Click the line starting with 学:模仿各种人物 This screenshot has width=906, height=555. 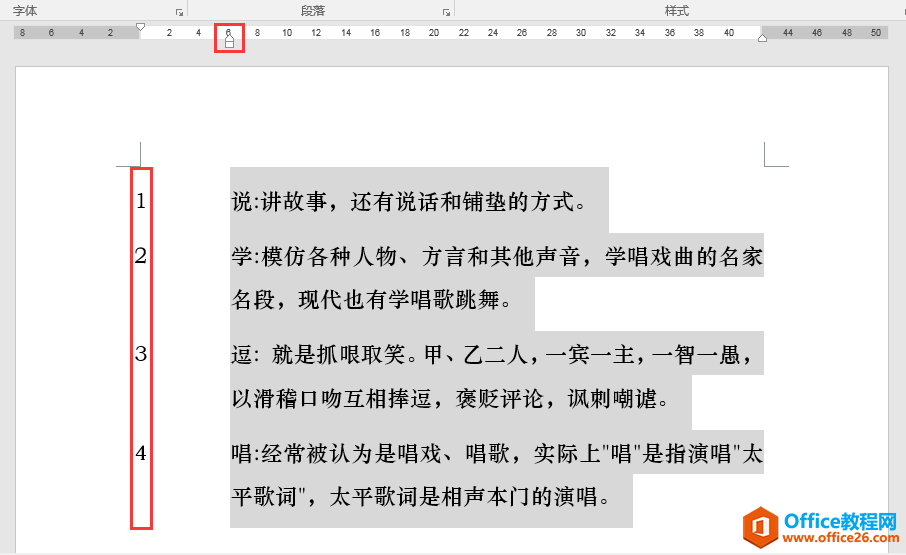click(497, 256)
